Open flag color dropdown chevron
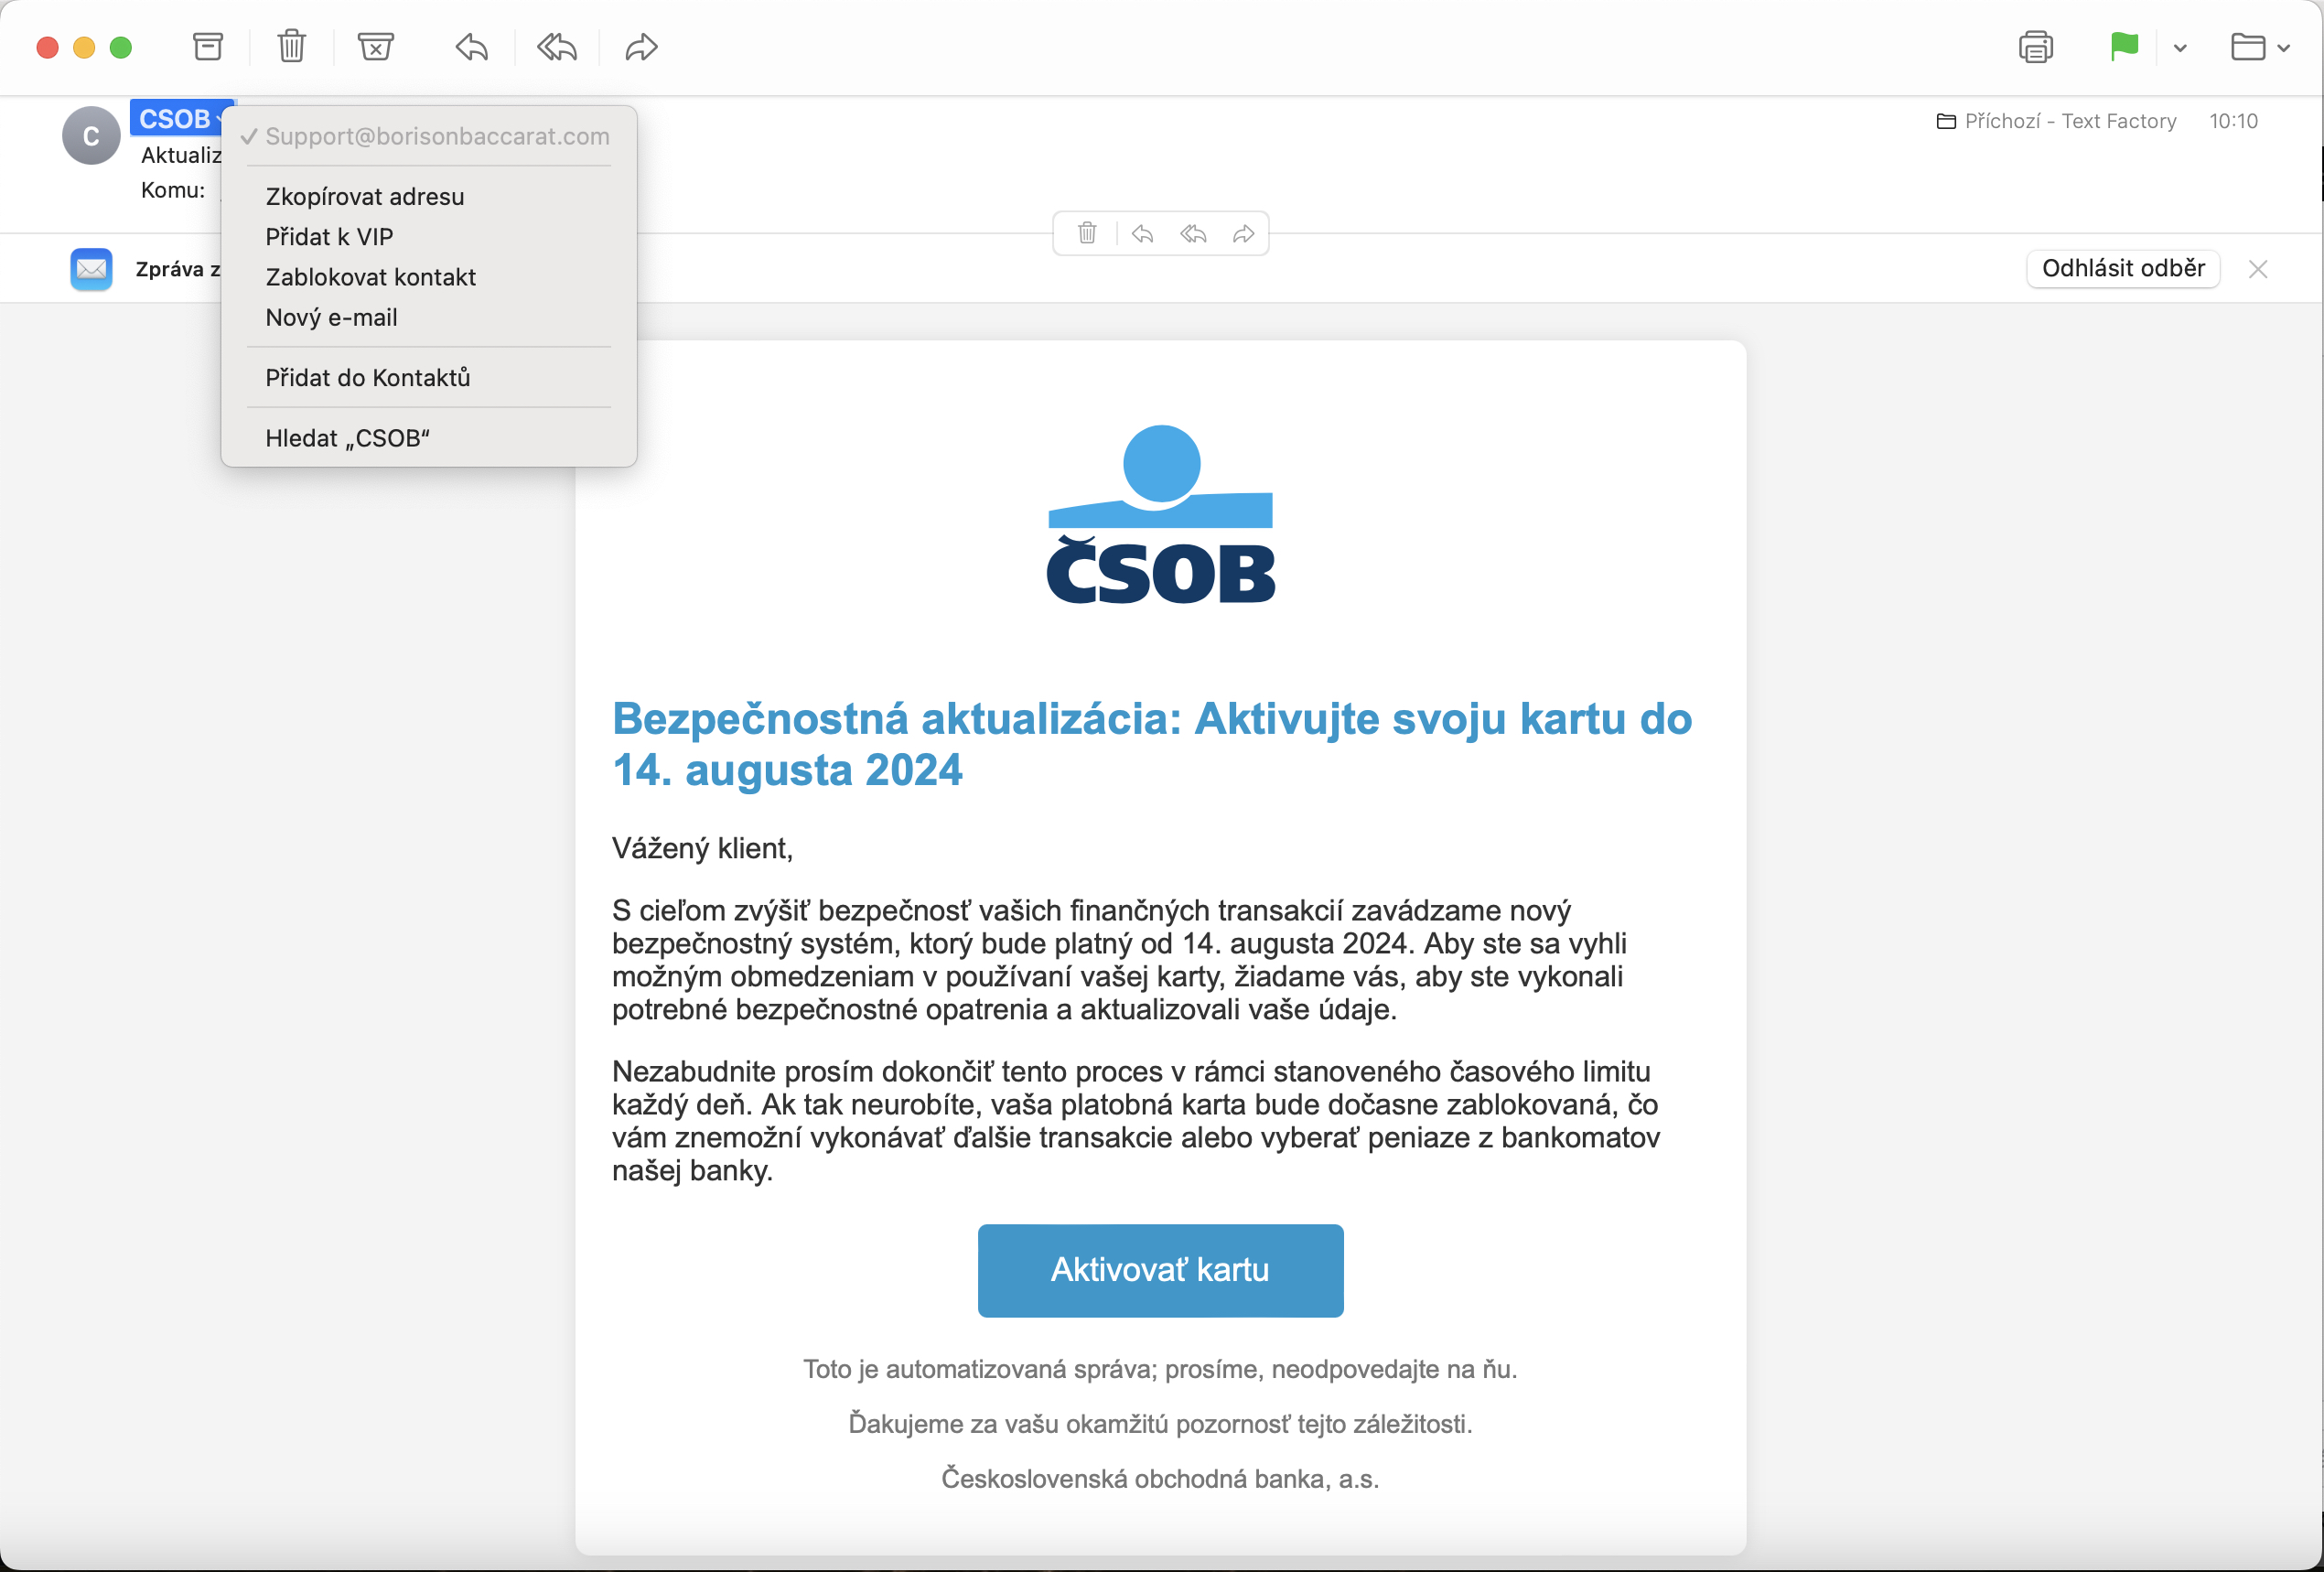Screen dimensions: 2324x1572 (x=2180, y=48)
